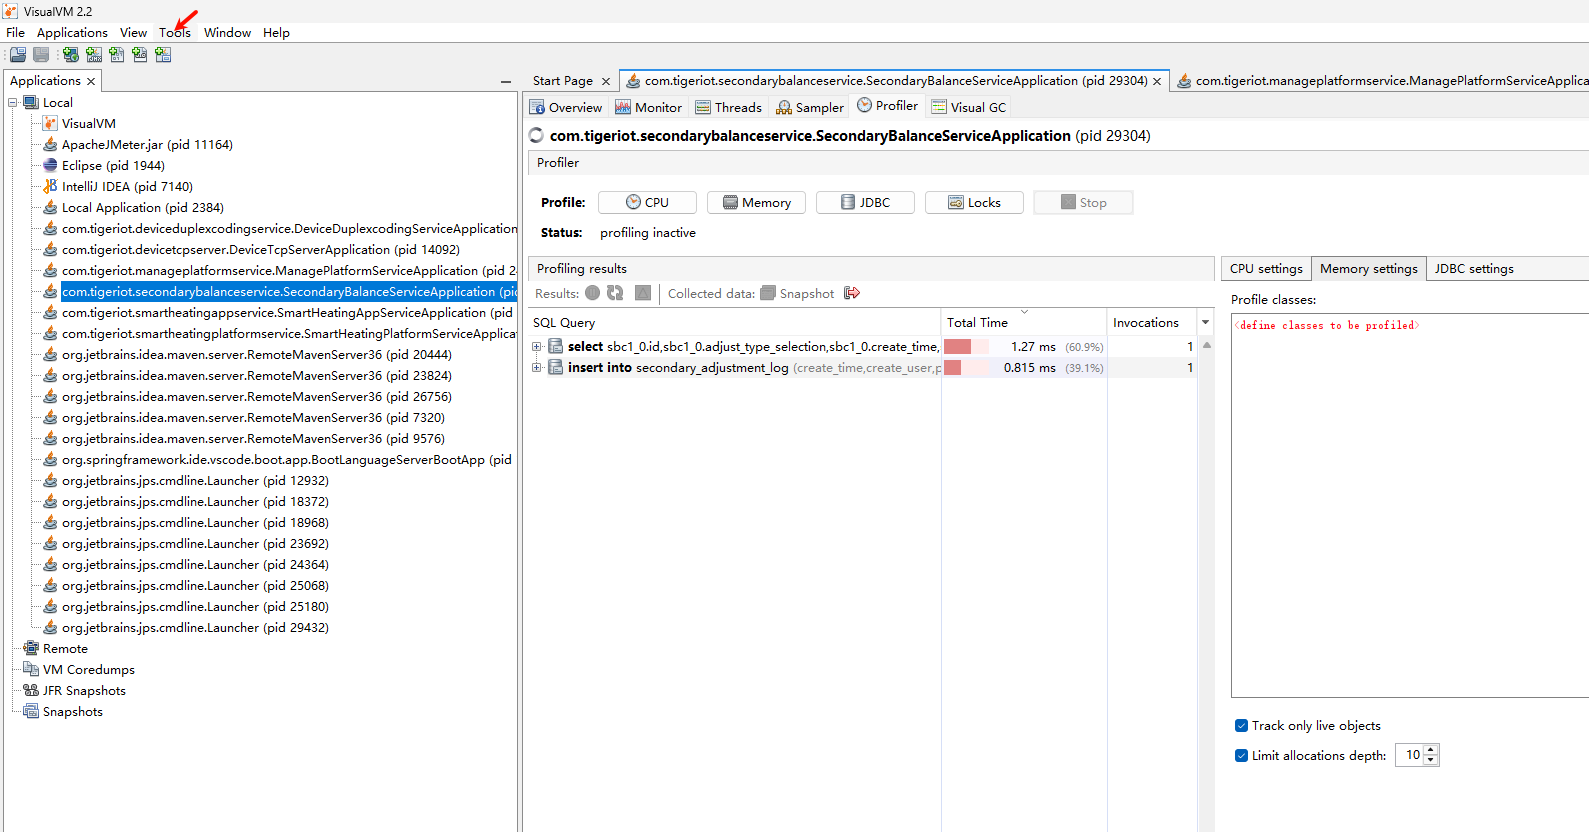Click the Add Remote Host toolbar icon
The height and width of the screenshot is (832, 1589).
pyautogui.click(x=71, y=55)
